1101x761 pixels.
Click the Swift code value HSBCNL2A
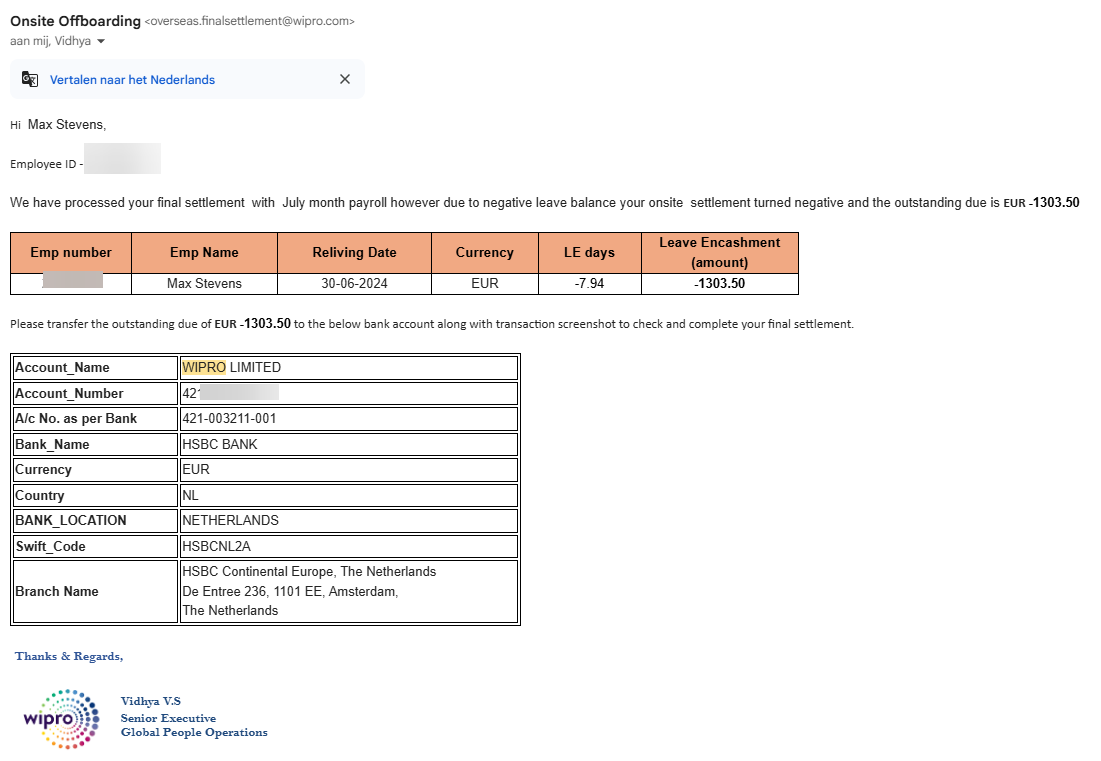pos(214,547)
